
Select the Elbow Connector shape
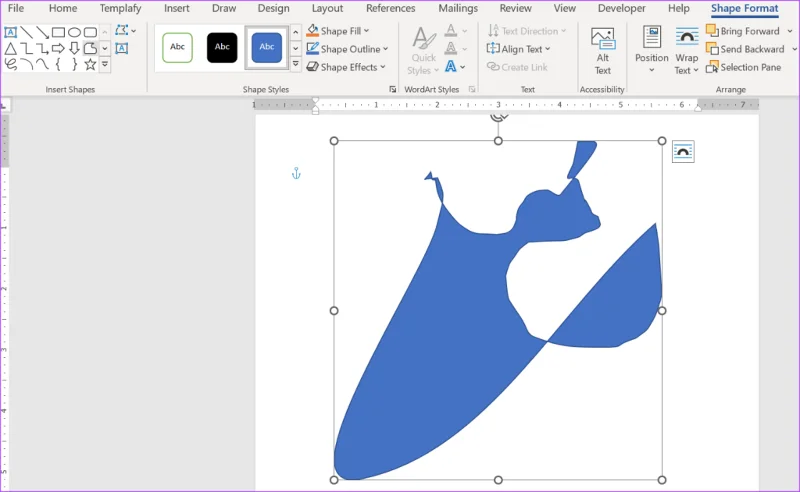[x=27, y=49]
